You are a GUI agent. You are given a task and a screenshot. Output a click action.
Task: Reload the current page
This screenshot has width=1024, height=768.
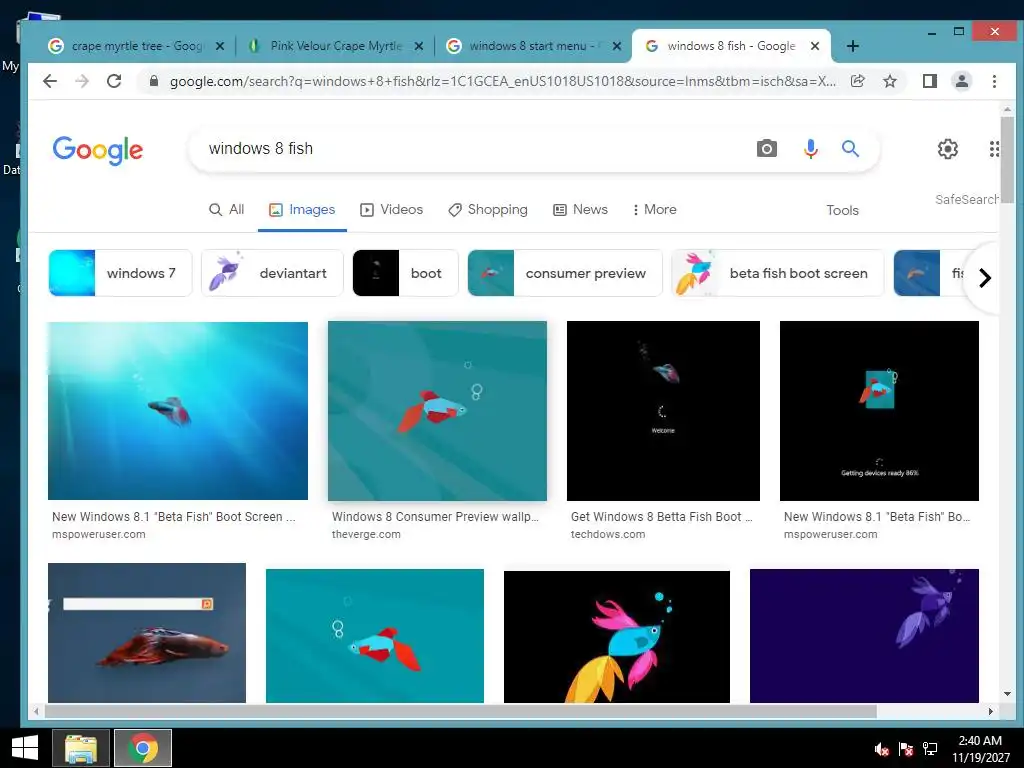(x=114, y=81)
